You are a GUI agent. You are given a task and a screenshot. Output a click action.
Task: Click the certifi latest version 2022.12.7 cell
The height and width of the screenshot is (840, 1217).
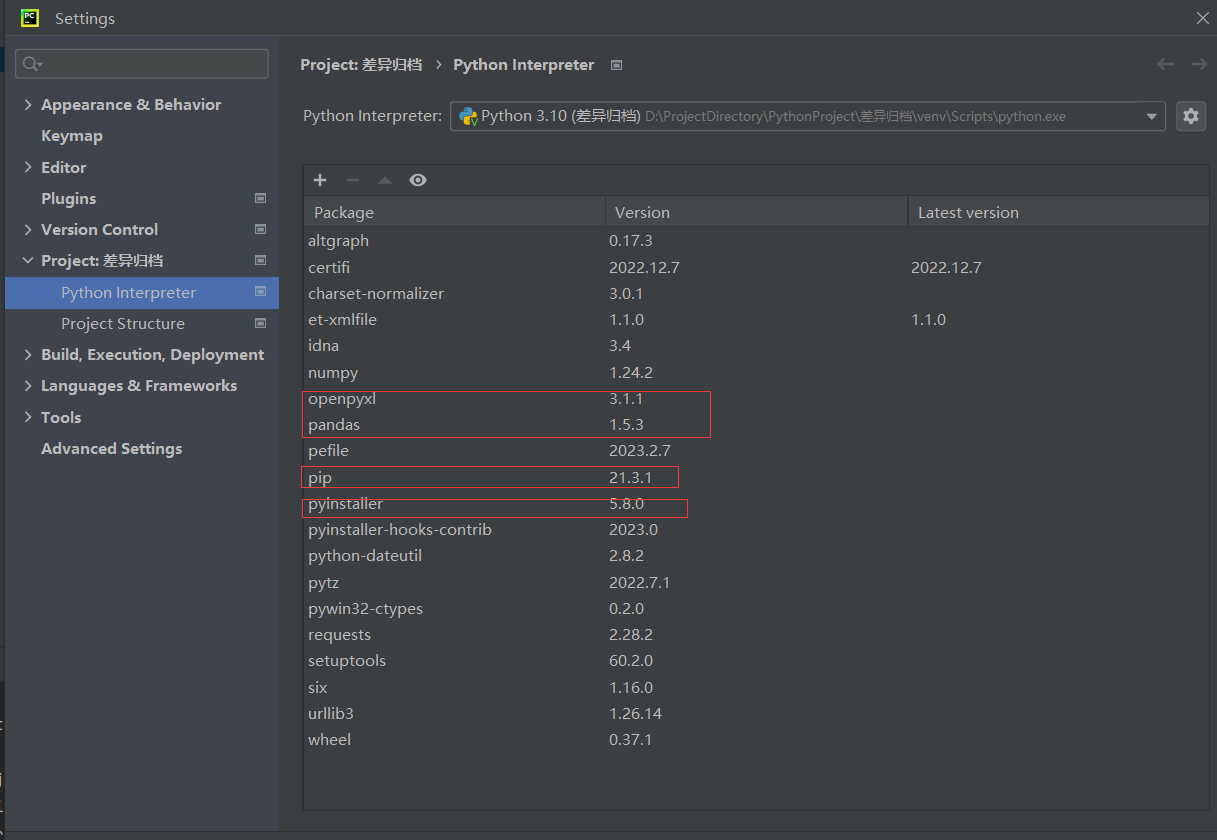tap(946, 267)
